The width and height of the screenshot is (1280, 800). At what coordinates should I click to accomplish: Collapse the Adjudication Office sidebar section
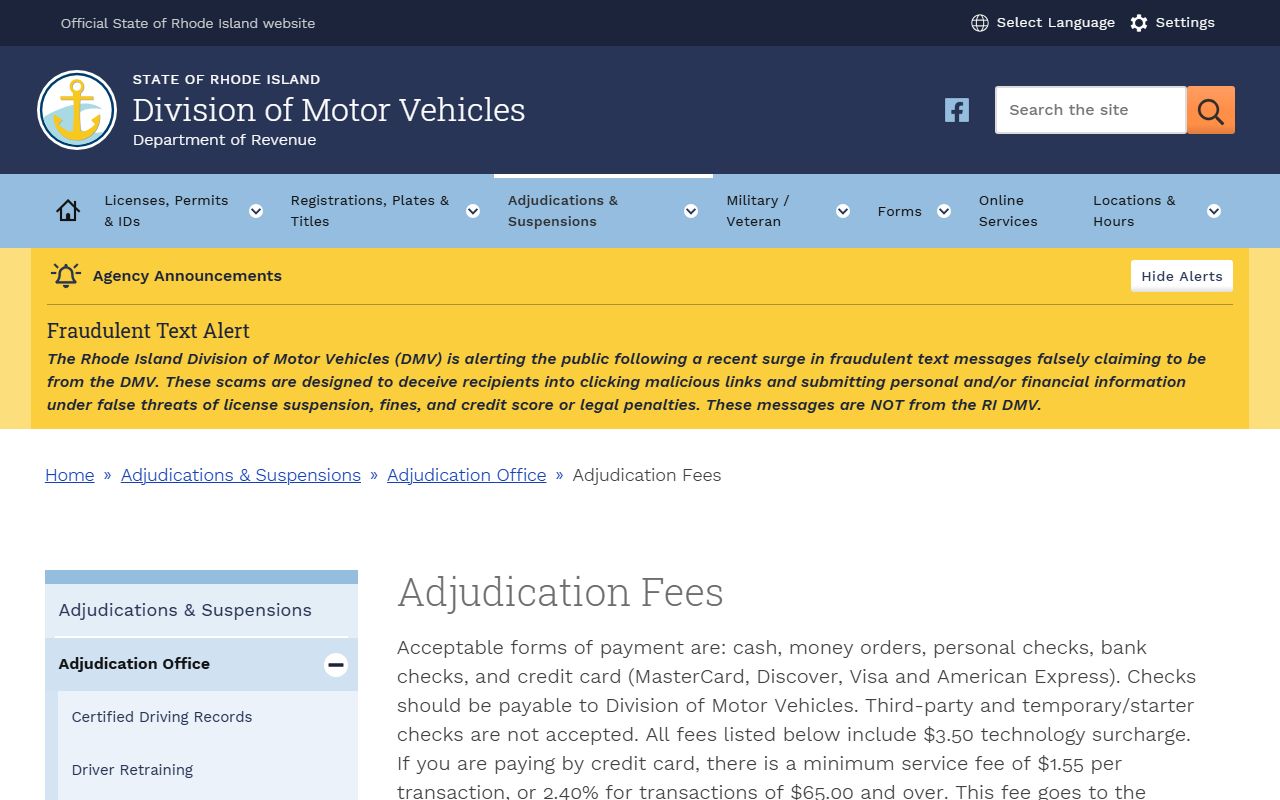(x=336, y=664)
